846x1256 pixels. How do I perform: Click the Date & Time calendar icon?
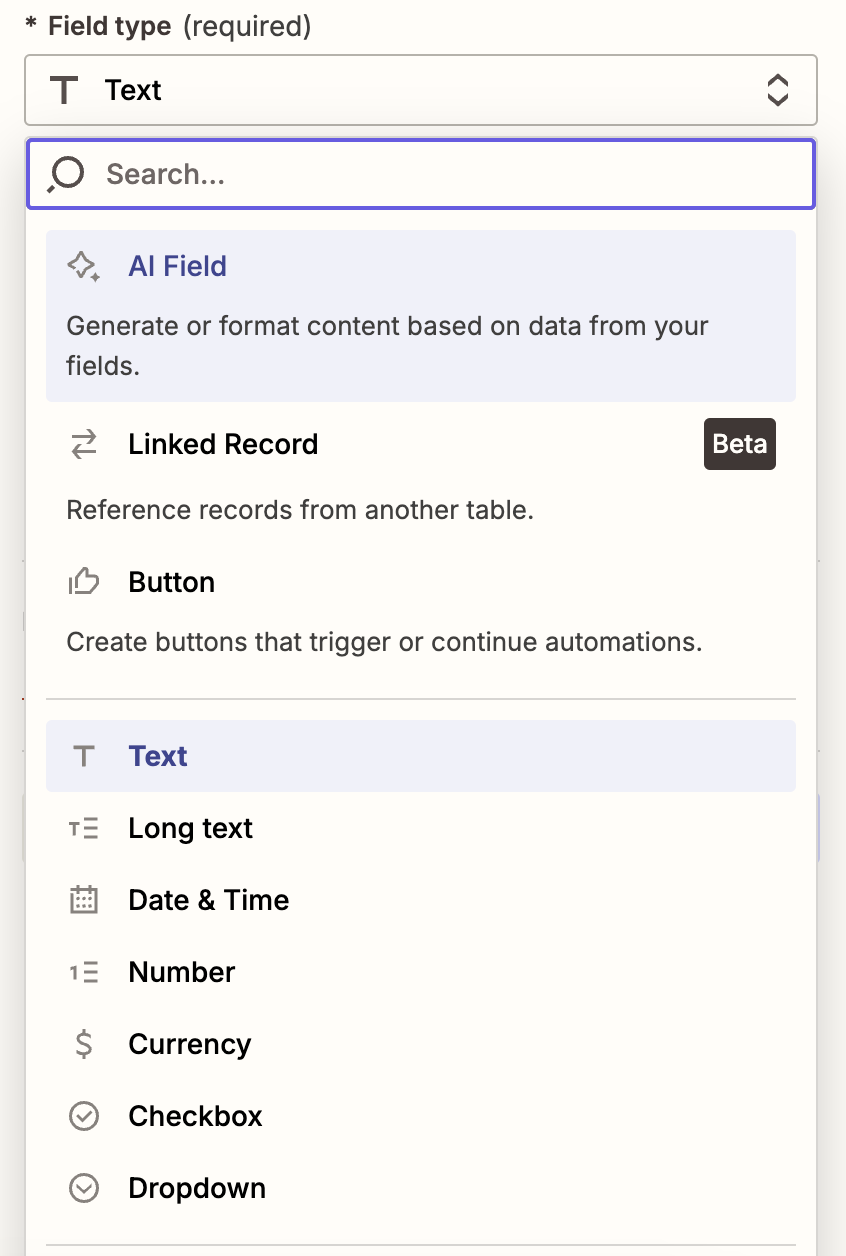click(x=84, y=900)
